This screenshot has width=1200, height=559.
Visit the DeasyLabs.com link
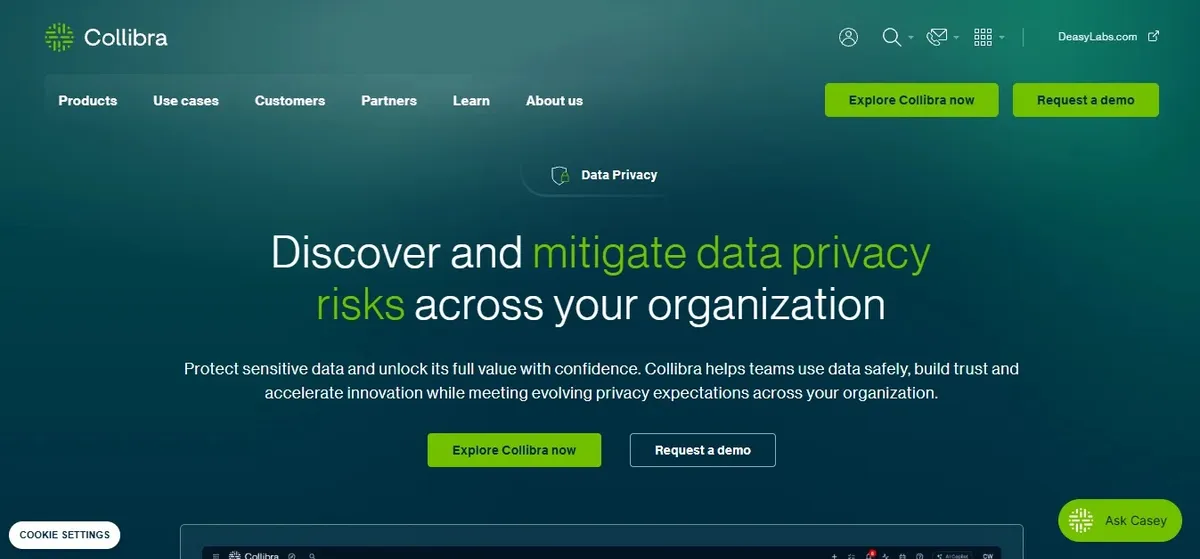tap(1097, 37)
